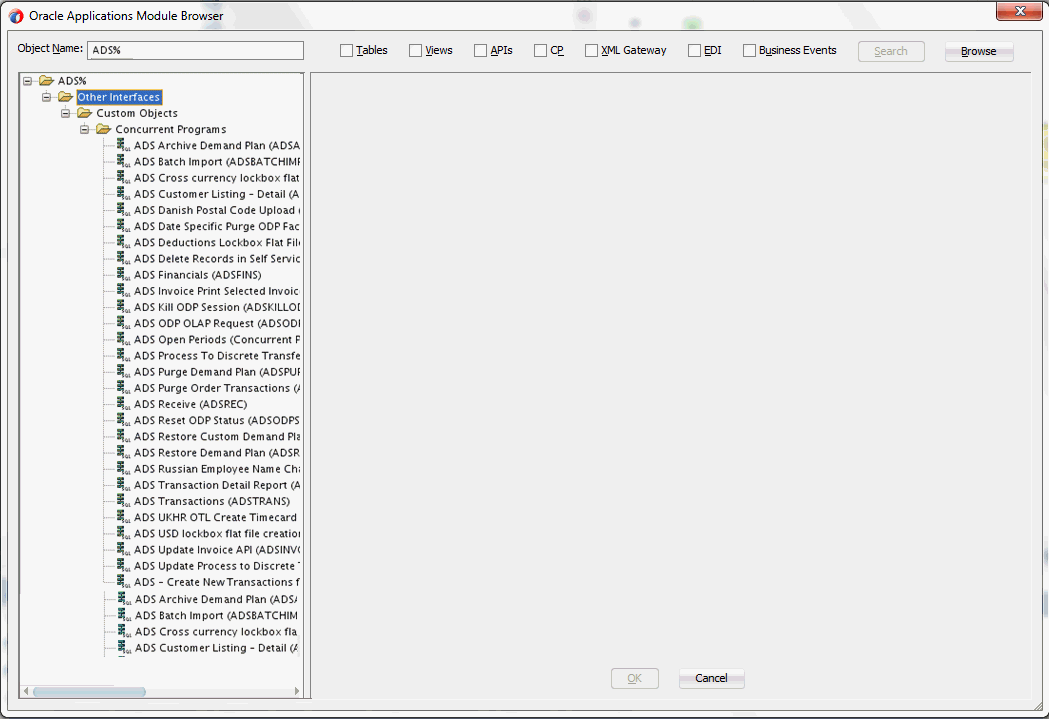Click the horizontal scrollbar left arrow

[x=26, y=692]
